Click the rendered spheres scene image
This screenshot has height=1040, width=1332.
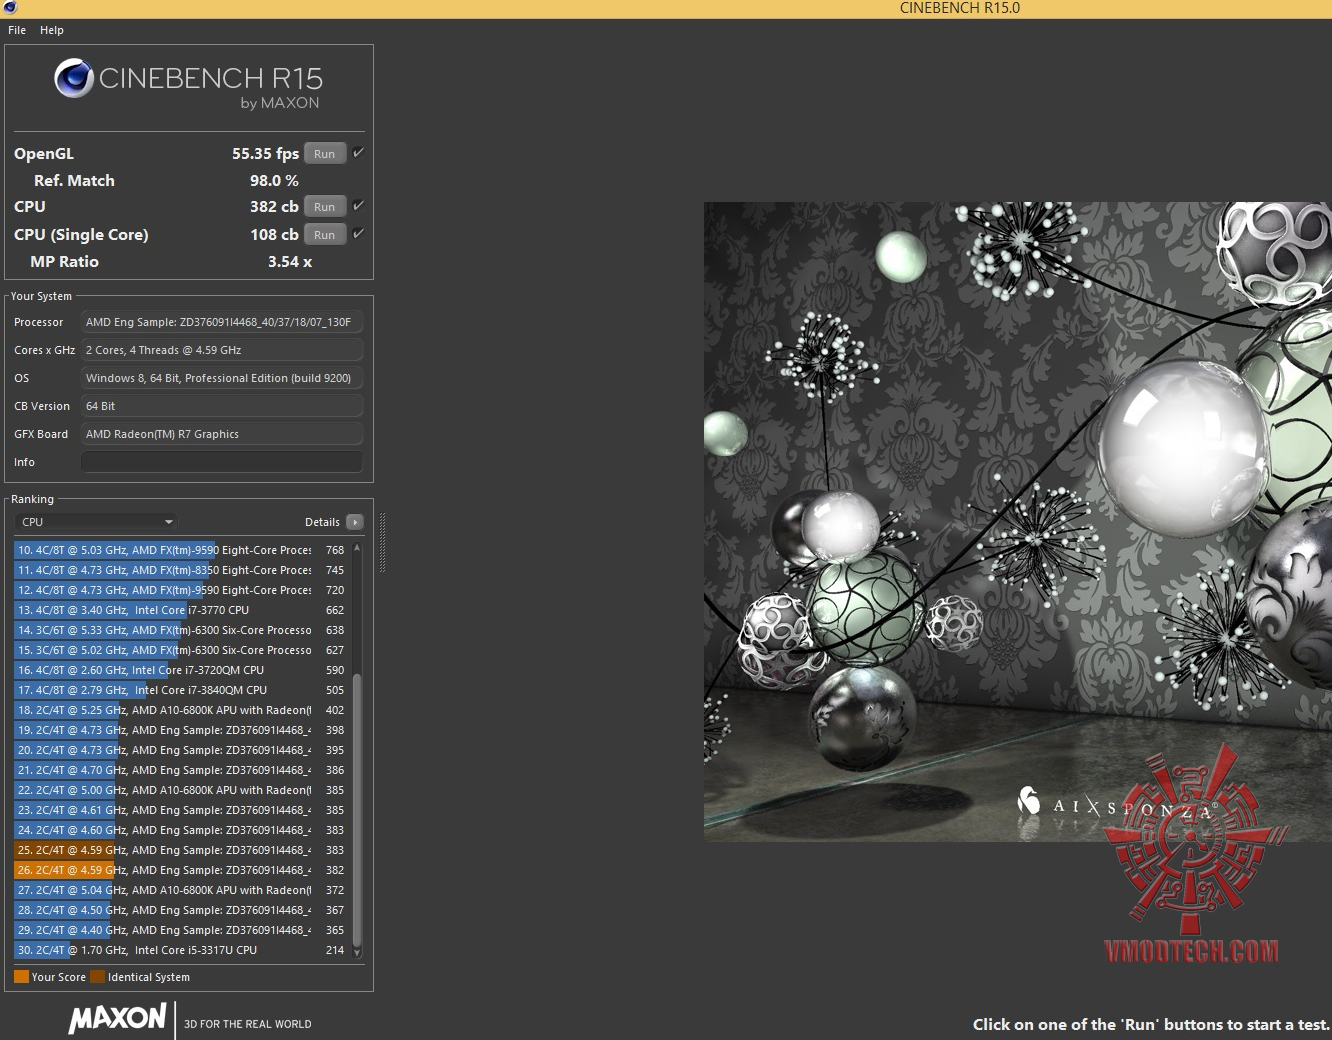click(1018, 521)
